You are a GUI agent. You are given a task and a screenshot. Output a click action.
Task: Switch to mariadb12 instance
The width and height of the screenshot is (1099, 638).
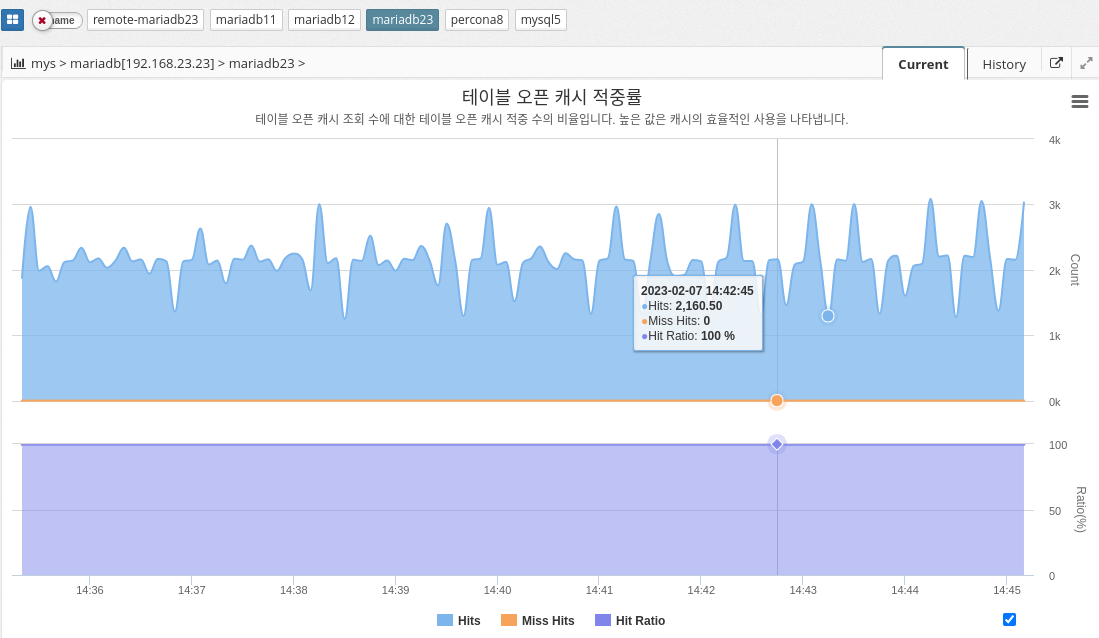pos(324,20)
